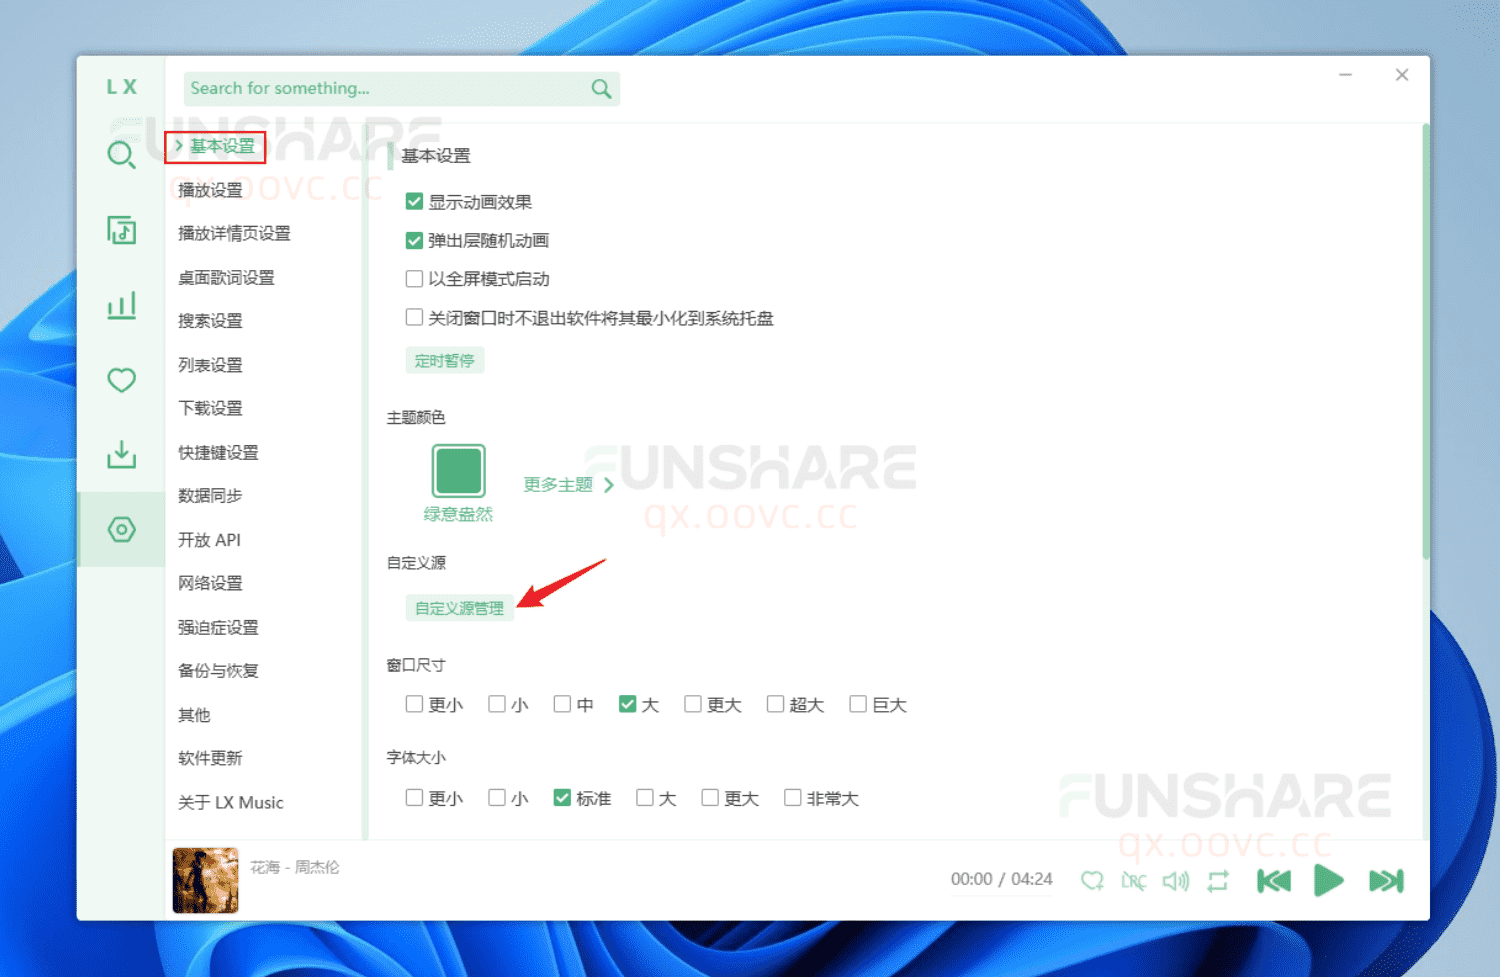This screenshot has height=977, width=1500.
Task: Toggle desktop lyrics with the LRC icon
Action: point(1134,880)
